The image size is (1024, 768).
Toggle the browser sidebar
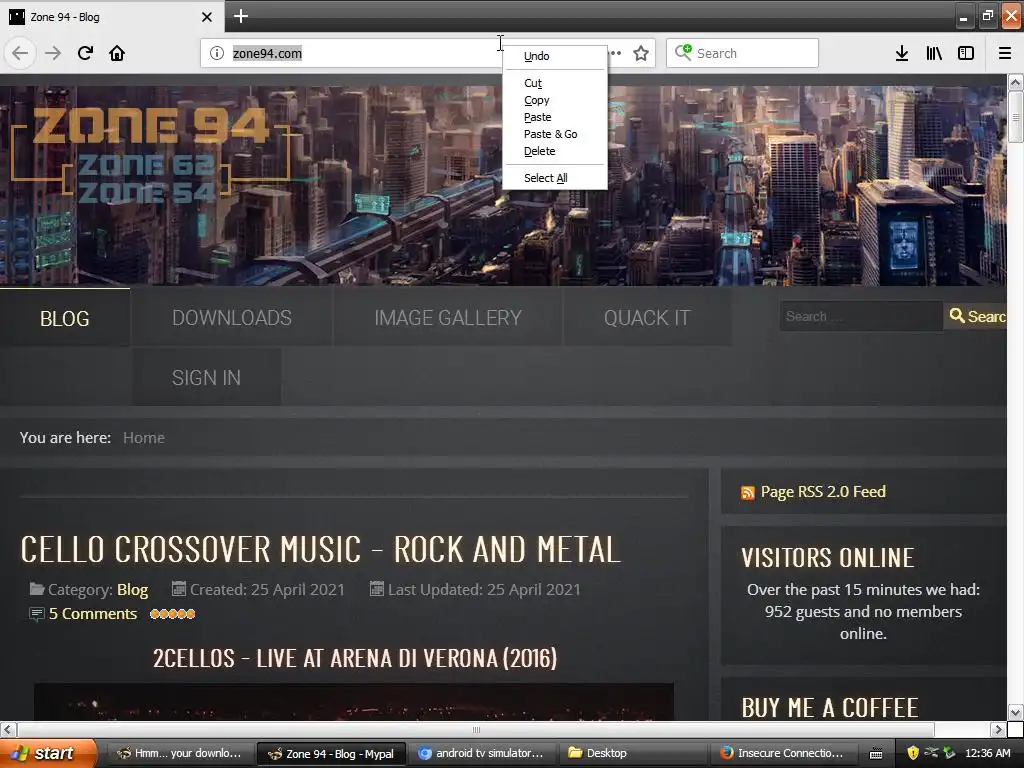pos(966,53)
